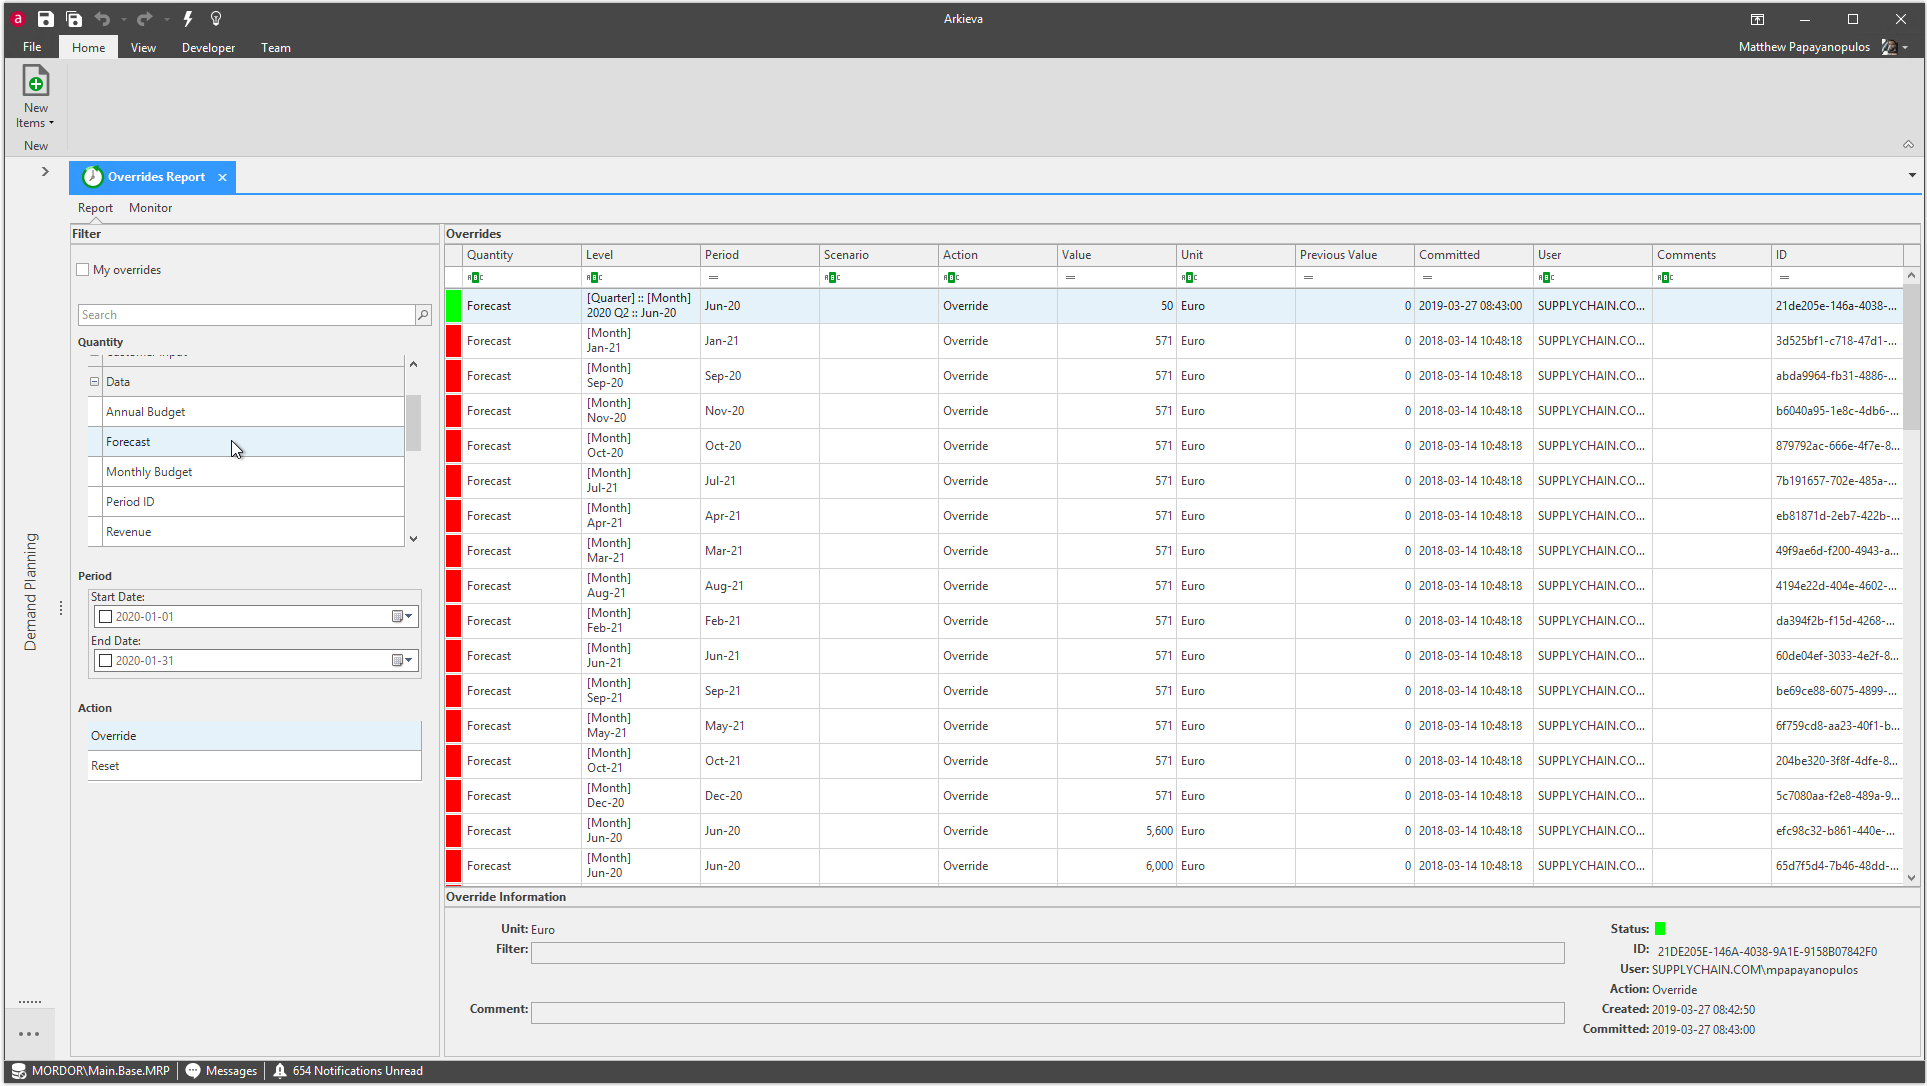Viewport: 1927px width, 1086px height.
Task: Click the Arkieva application logo icon
Action: (17, 19)
